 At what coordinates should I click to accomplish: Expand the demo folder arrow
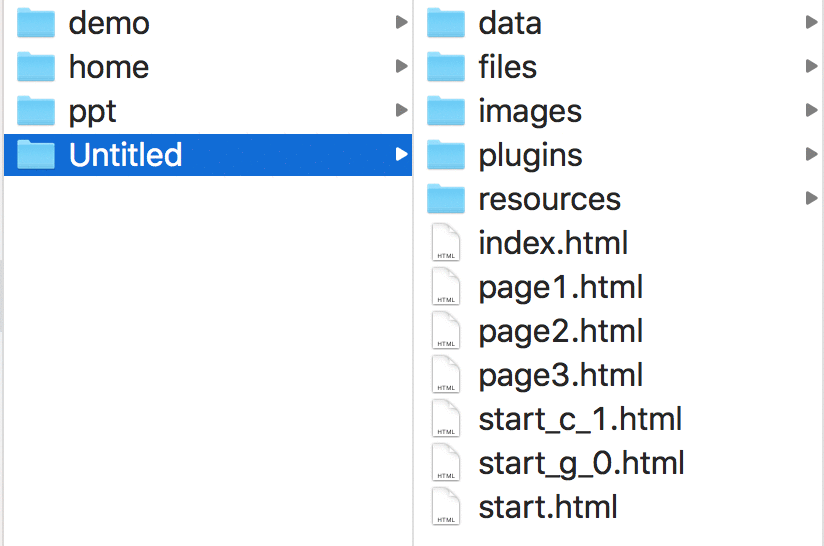click(x=401, y=22)
